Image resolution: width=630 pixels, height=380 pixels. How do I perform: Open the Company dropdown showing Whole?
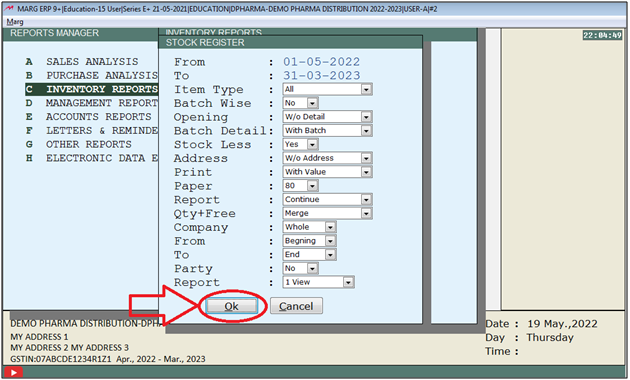click(x=309, y=227)
